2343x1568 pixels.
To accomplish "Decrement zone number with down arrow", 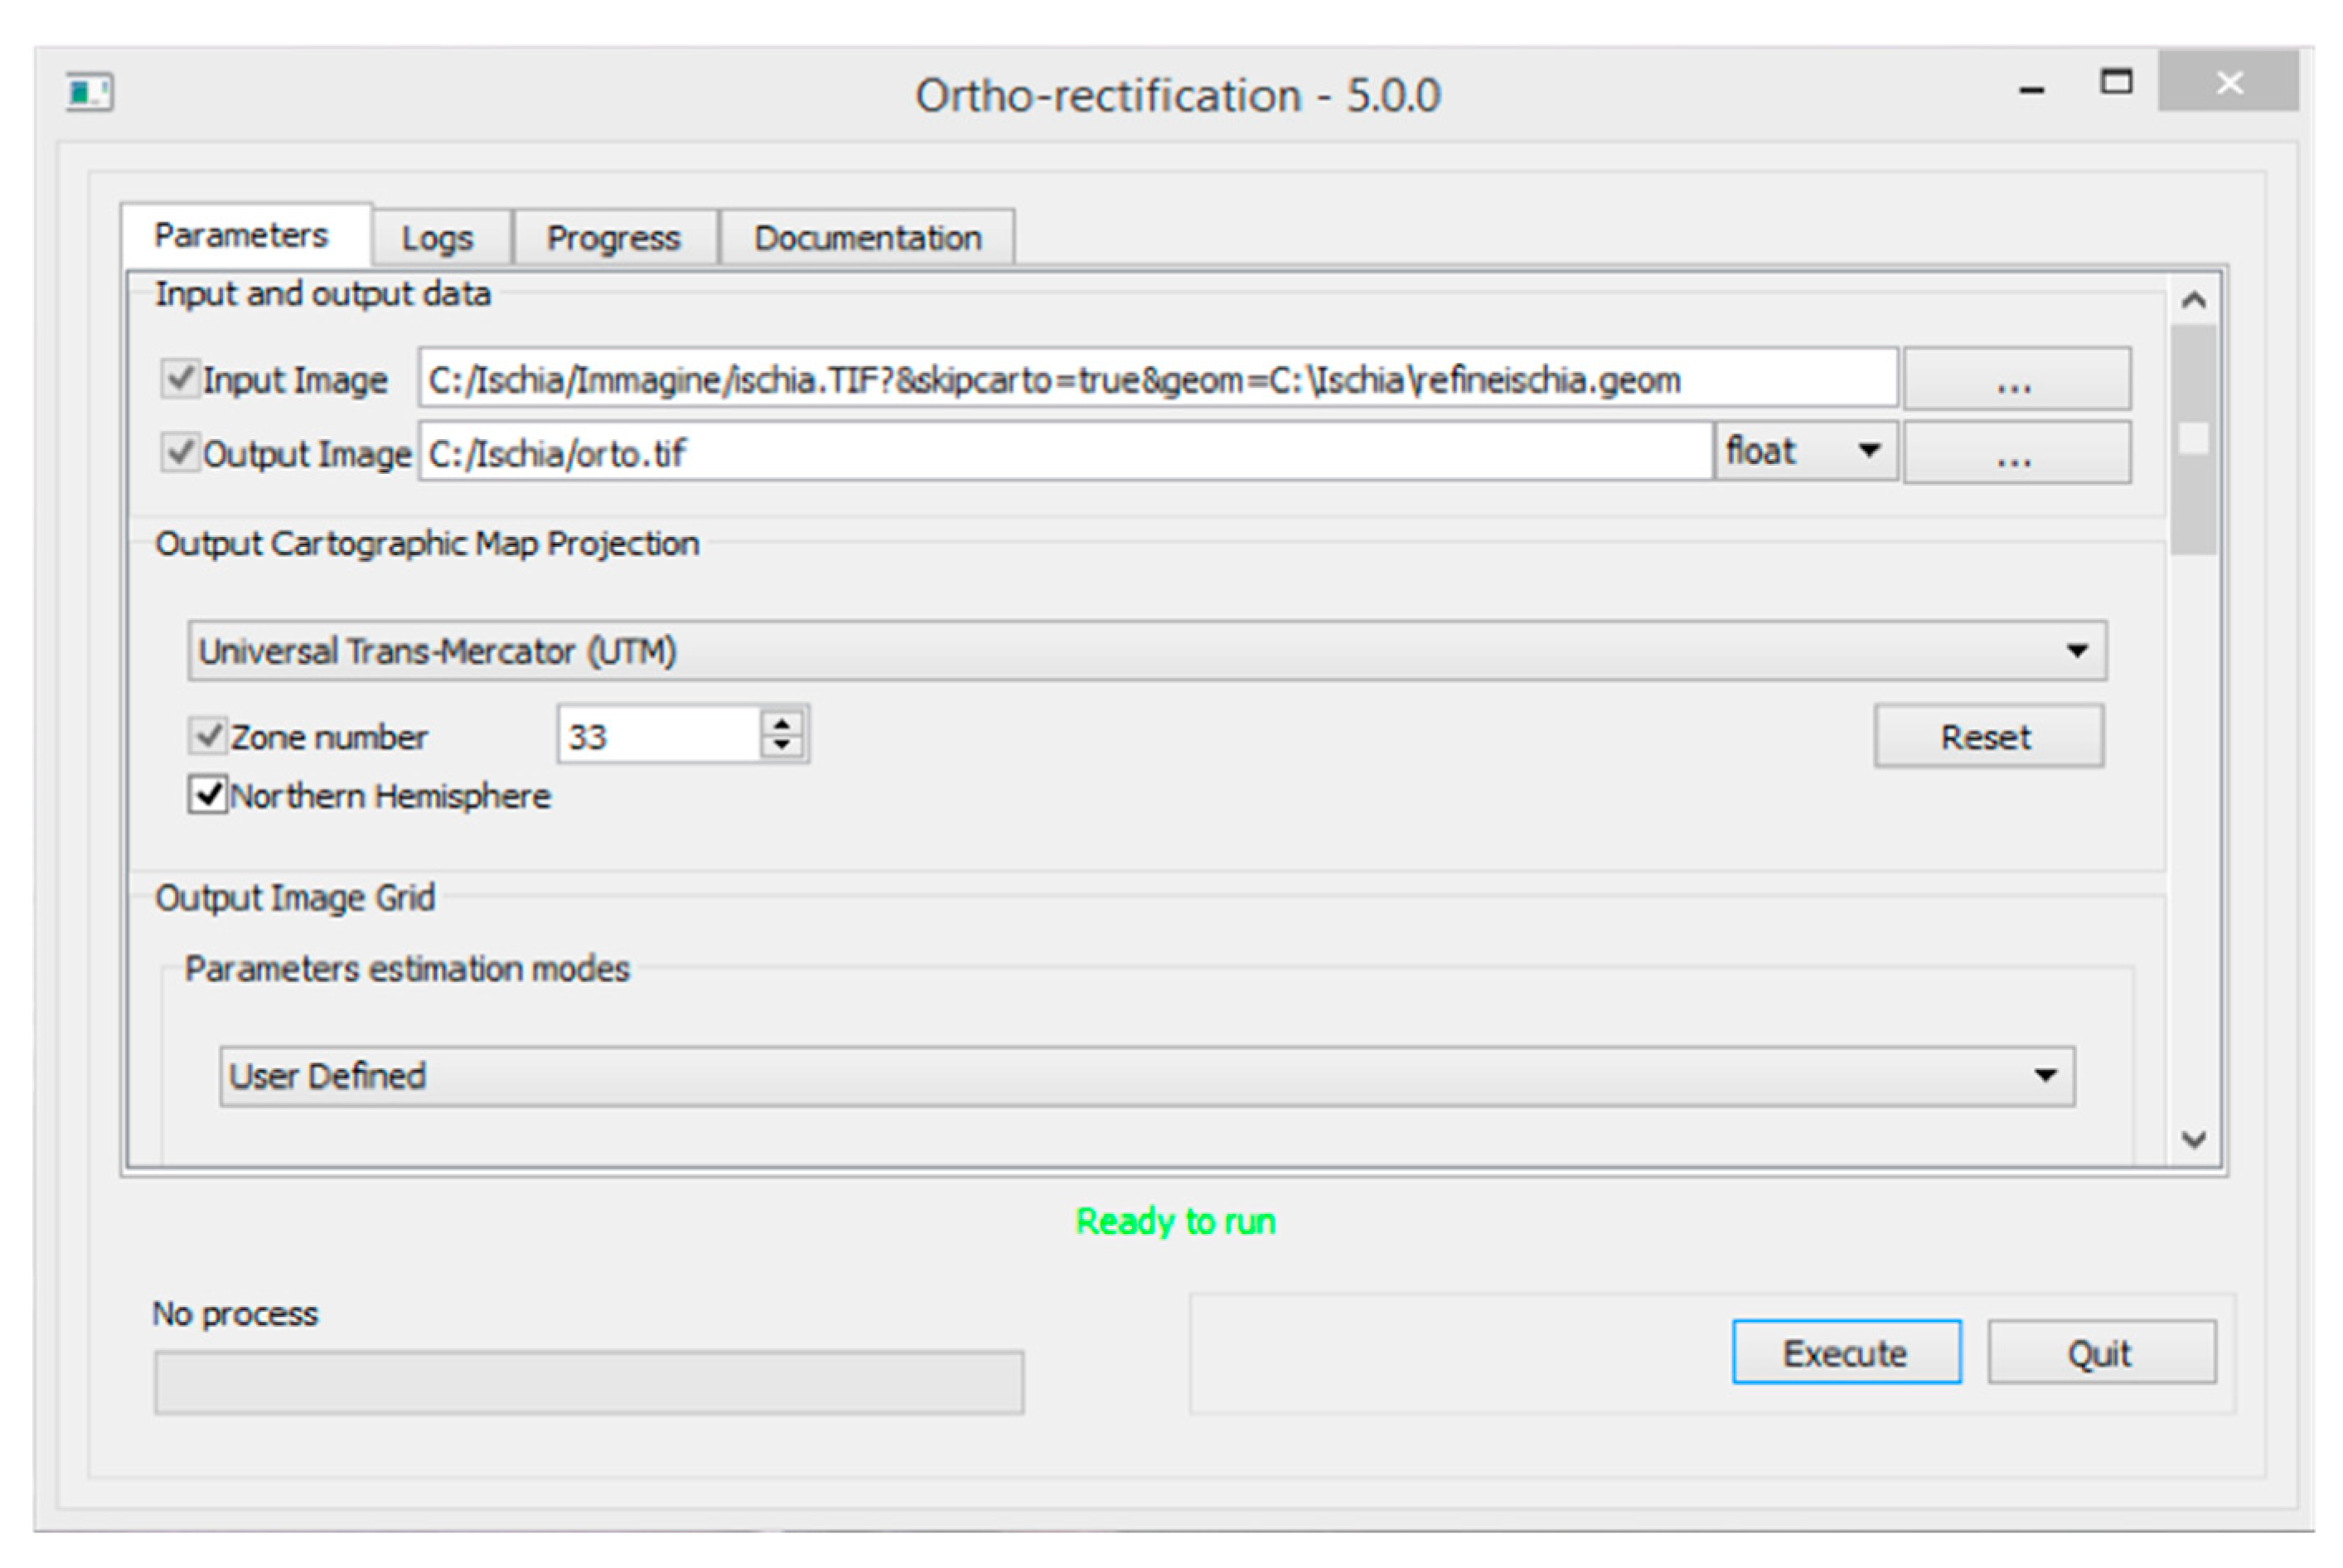I will [x=781, y=746].
